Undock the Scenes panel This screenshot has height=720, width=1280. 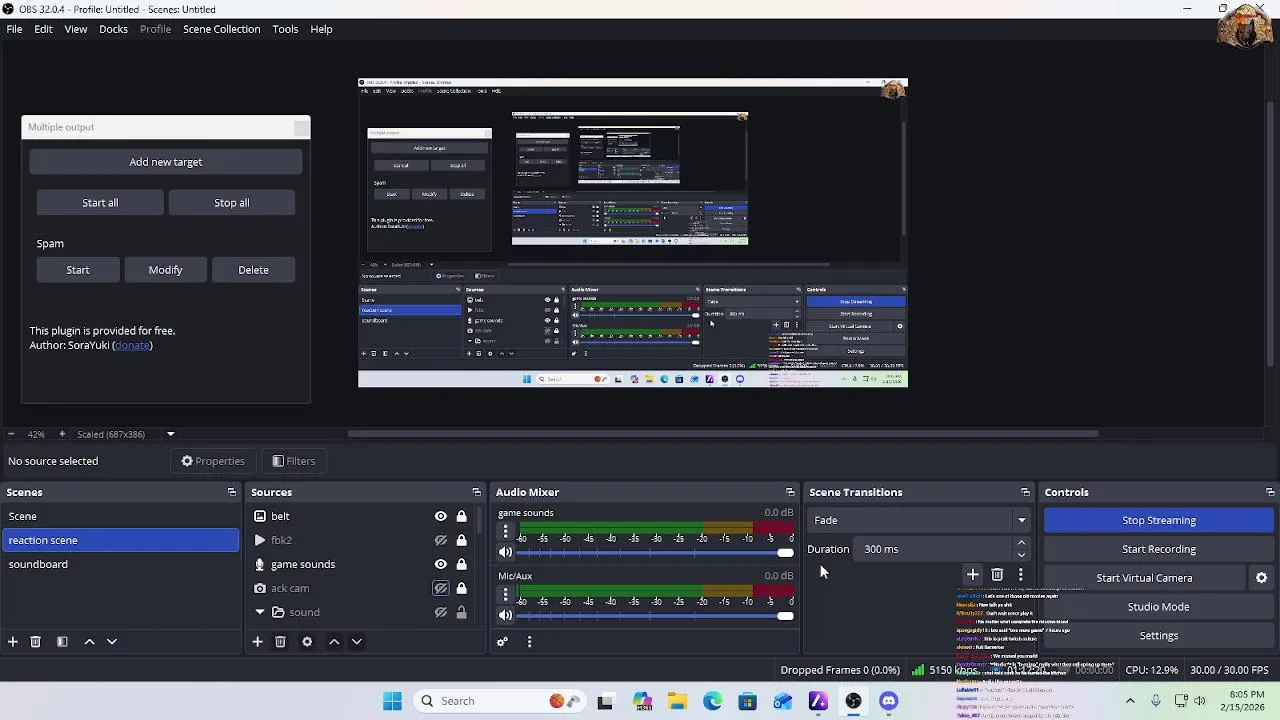click(232, 492)
